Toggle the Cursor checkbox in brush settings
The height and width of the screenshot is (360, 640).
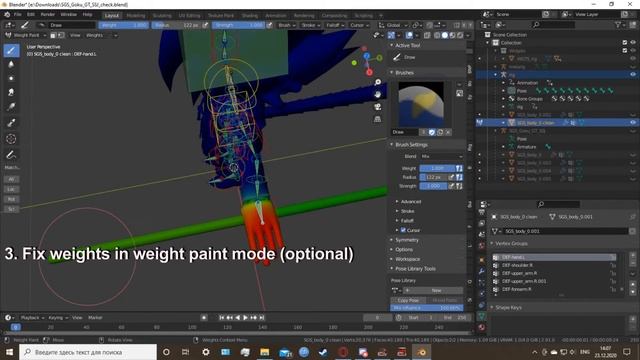[403, 230]
